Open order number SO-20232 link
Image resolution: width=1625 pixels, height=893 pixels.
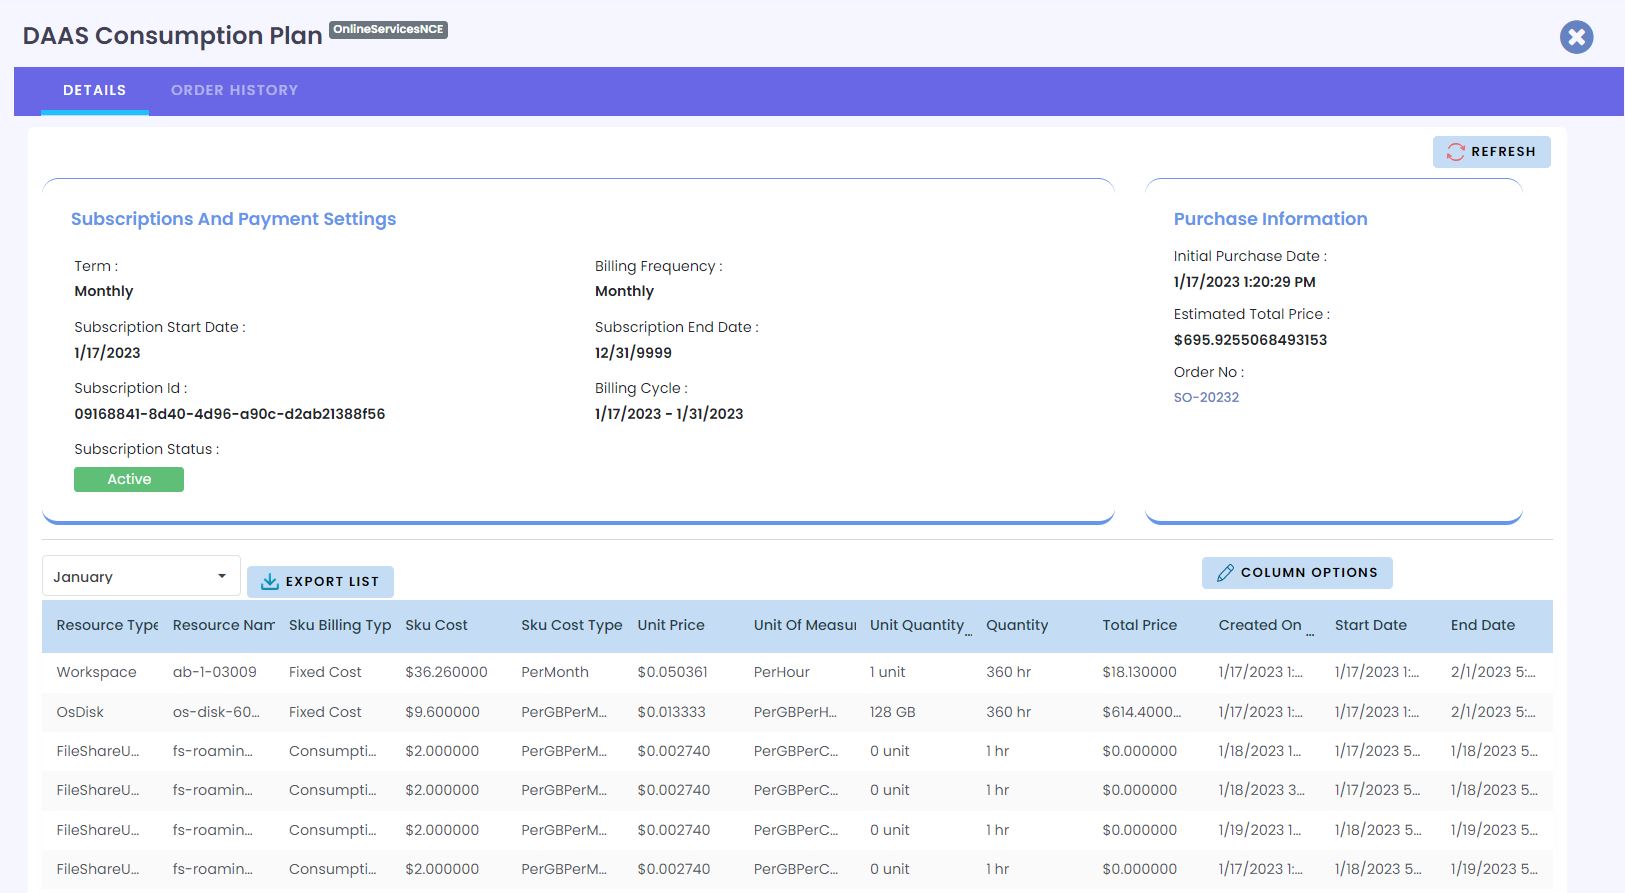tap(1206, 397)
